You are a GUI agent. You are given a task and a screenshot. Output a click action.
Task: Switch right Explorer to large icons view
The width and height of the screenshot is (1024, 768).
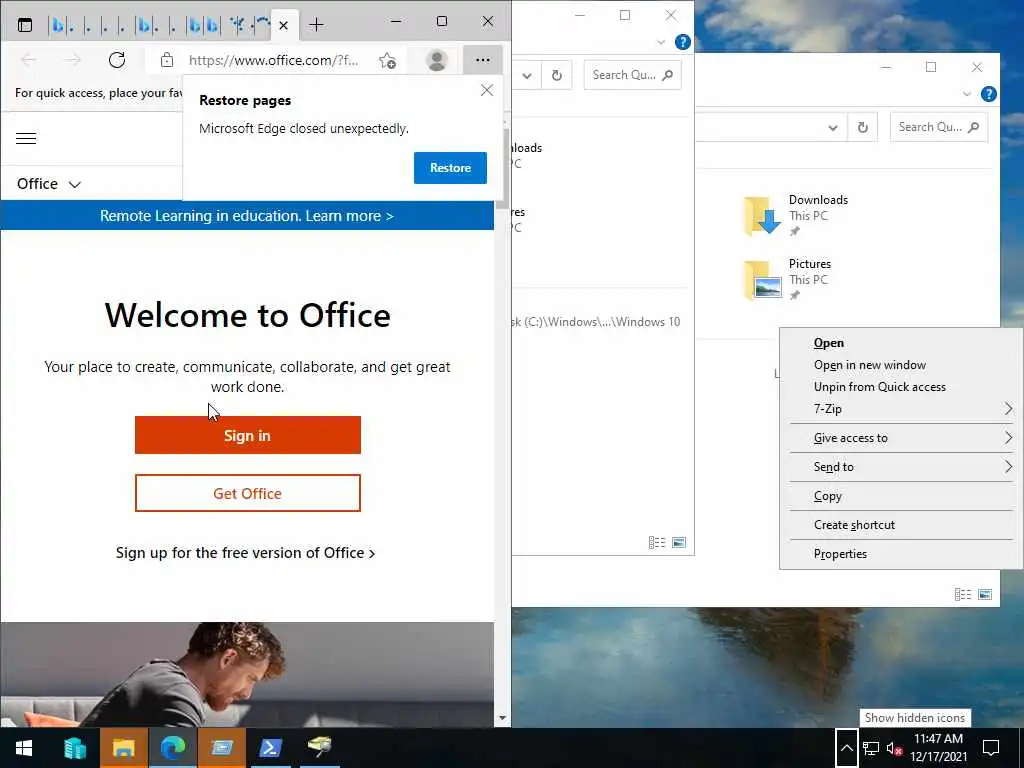985,594
